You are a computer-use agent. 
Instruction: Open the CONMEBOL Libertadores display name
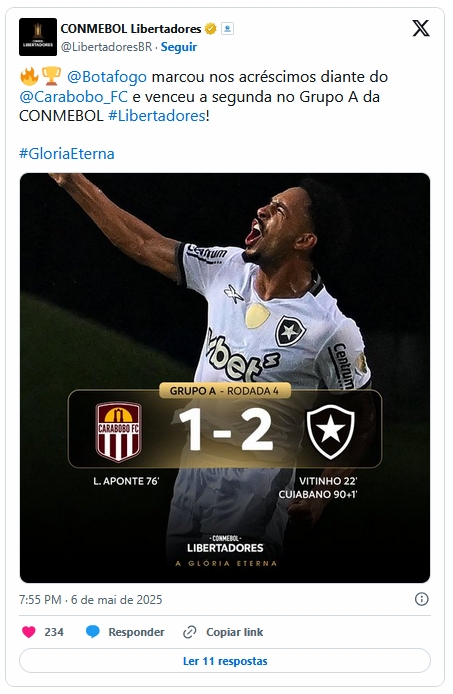[131, 29]
